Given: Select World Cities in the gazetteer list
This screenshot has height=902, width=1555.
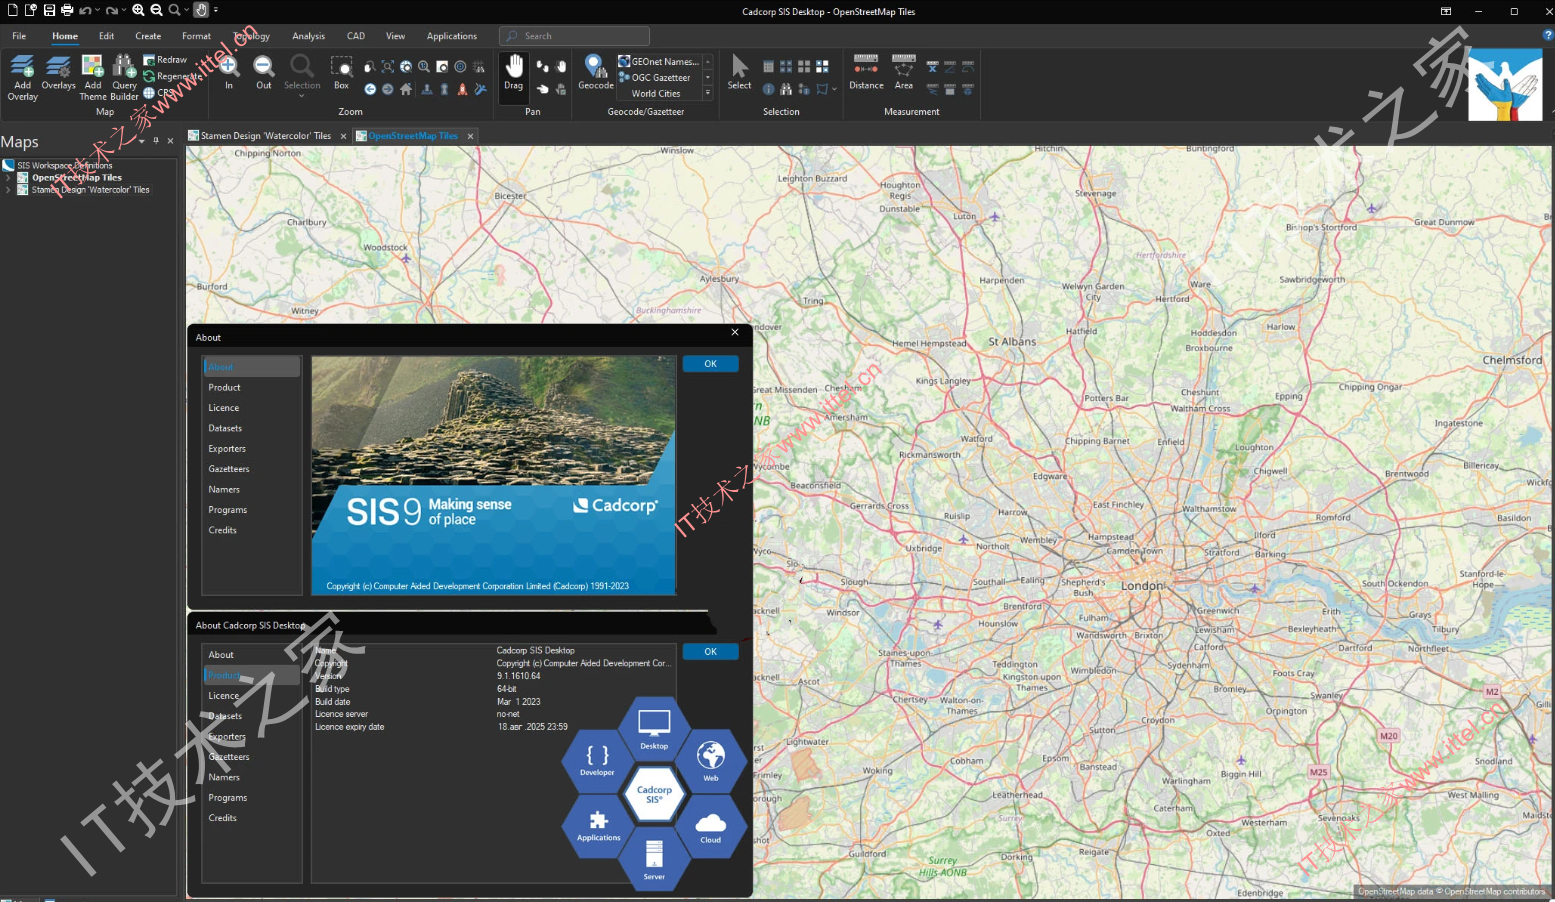Looking at the screenshot, I should [x=656, y=93].
